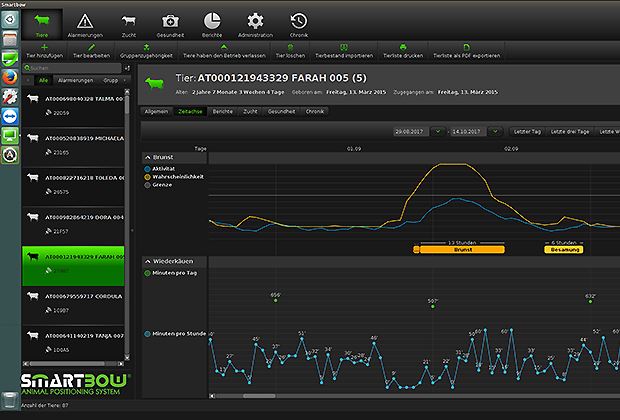This screenshot has width=620, height=420.
Task: Switch to the animal Gesundheit tab
Action: pyautogui.click(x=282, y=112)
